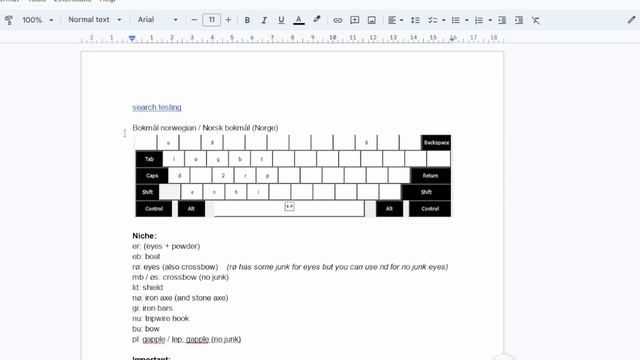Click the clear formatting icon
Screen dimensions: 640x360
536,20
